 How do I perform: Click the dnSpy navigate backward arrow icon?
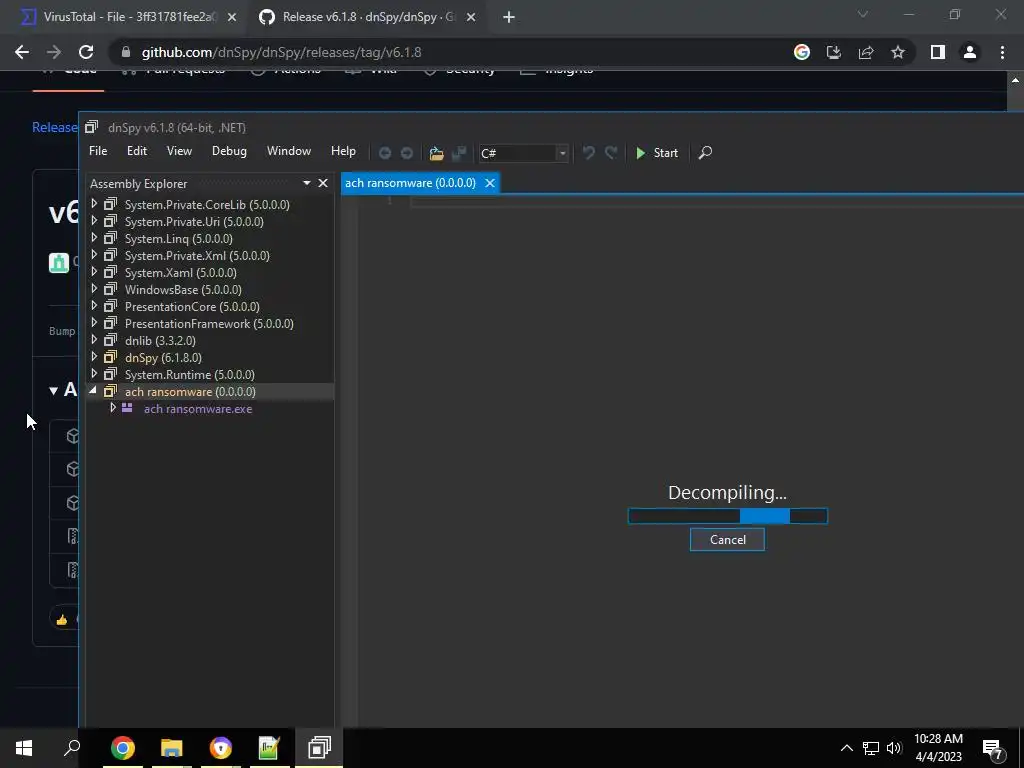coord(385,153)
